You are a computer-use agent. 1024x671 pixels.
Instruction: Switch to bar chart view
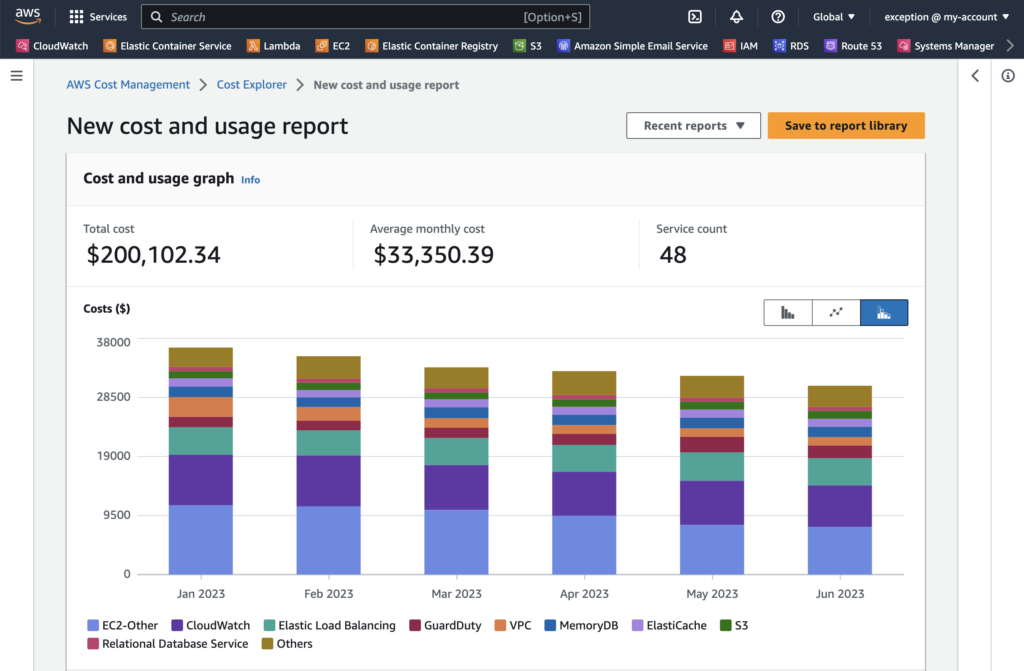[x=788, y=312]
